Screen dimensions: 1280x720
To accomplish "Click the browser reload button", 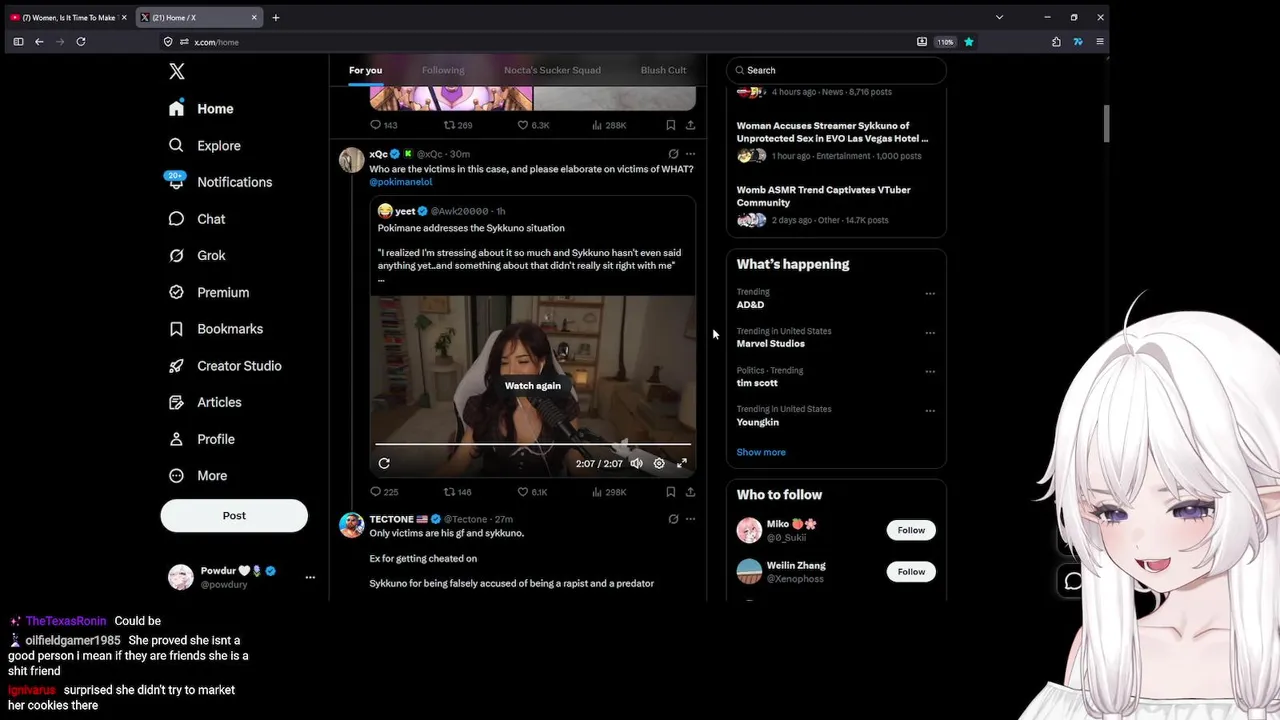I will tap(81, 42).
